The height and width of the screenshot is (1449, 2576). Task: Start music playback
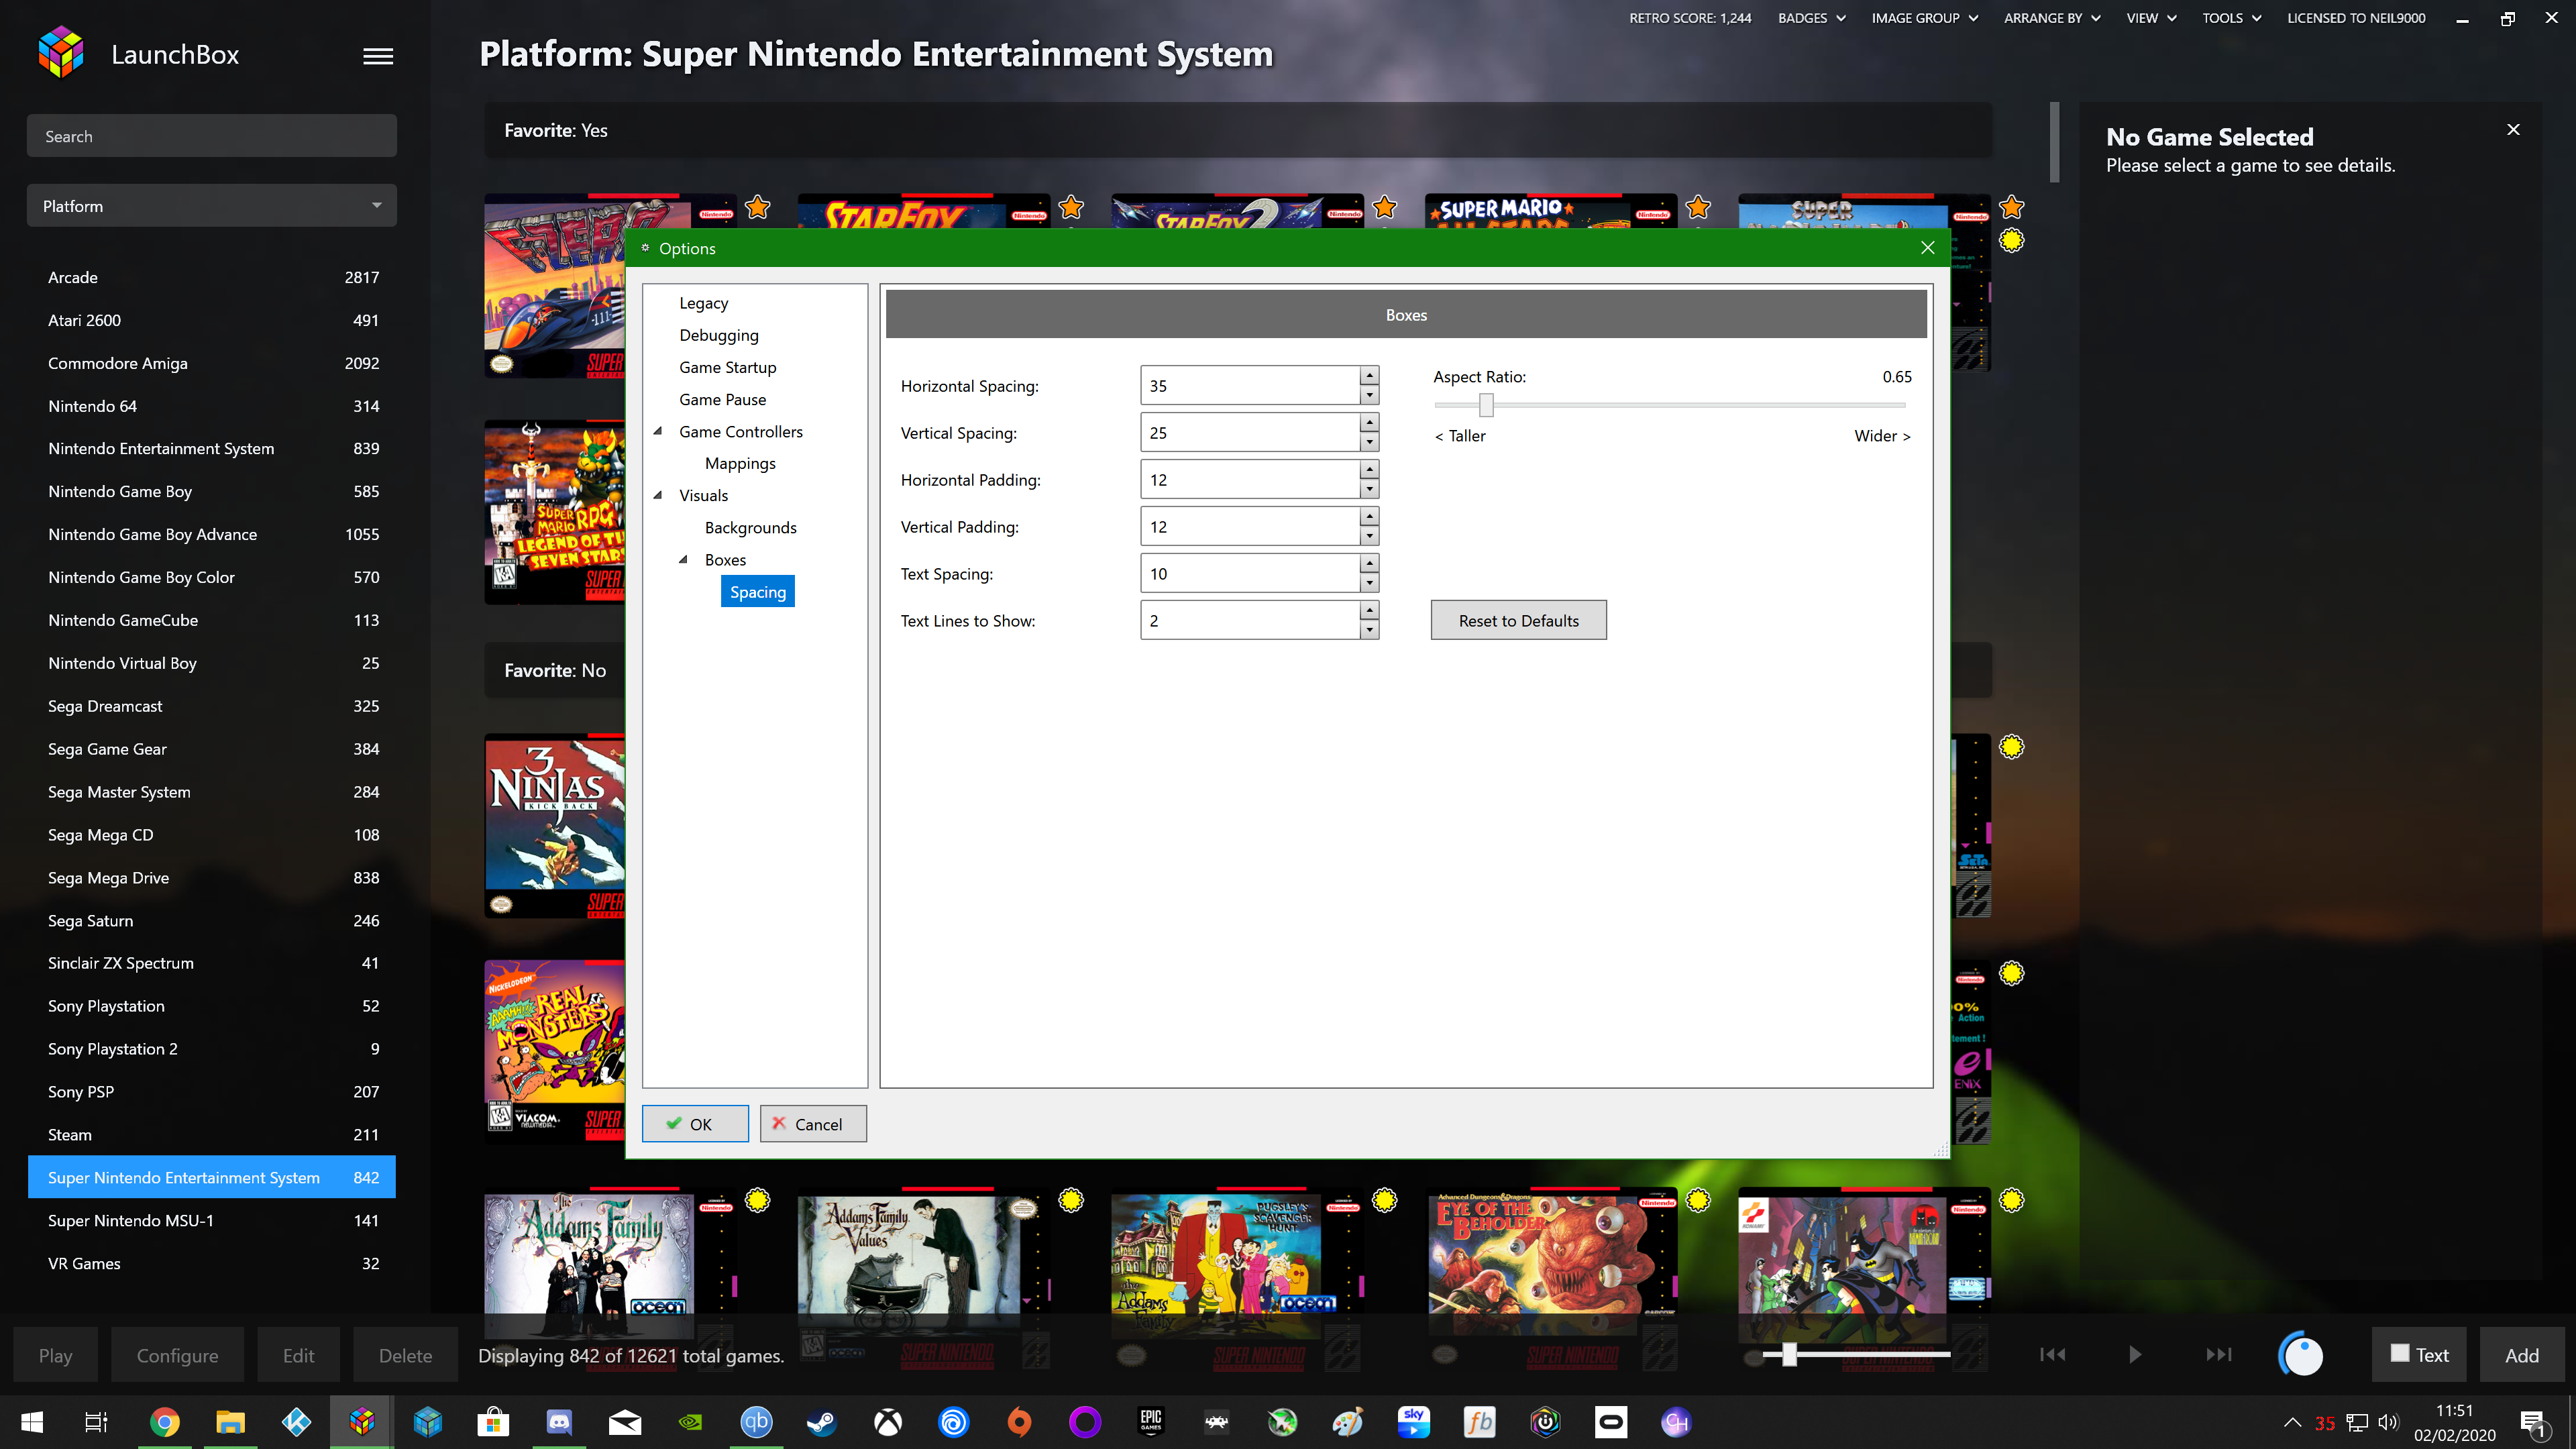tap(2135, 1354)
